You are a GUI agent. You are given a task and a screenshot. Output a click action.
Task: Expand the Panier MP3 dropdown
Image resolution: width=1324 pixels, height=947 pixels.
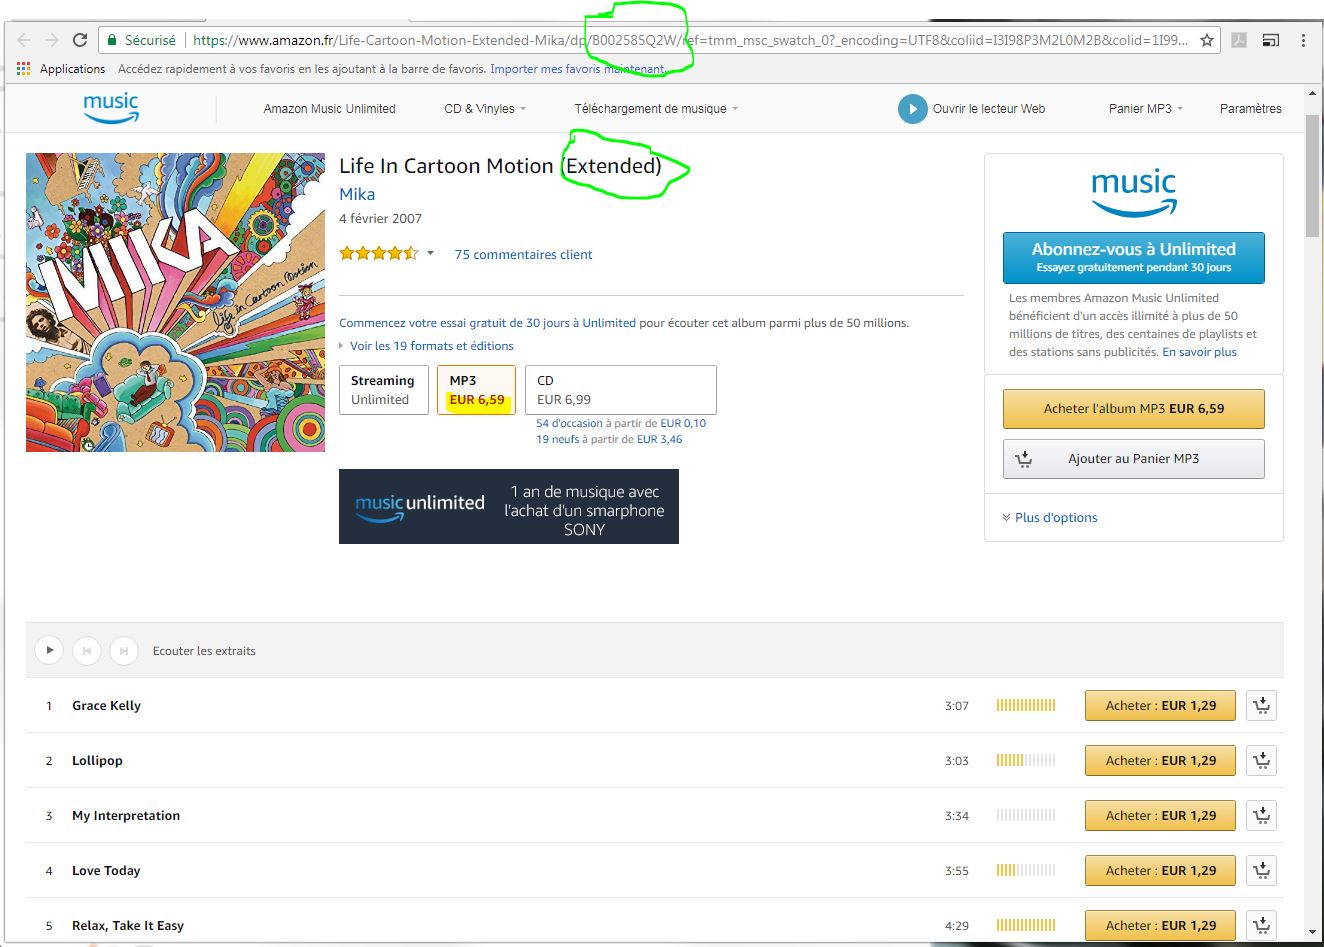pyautogui.click(x=1146, y=109)
